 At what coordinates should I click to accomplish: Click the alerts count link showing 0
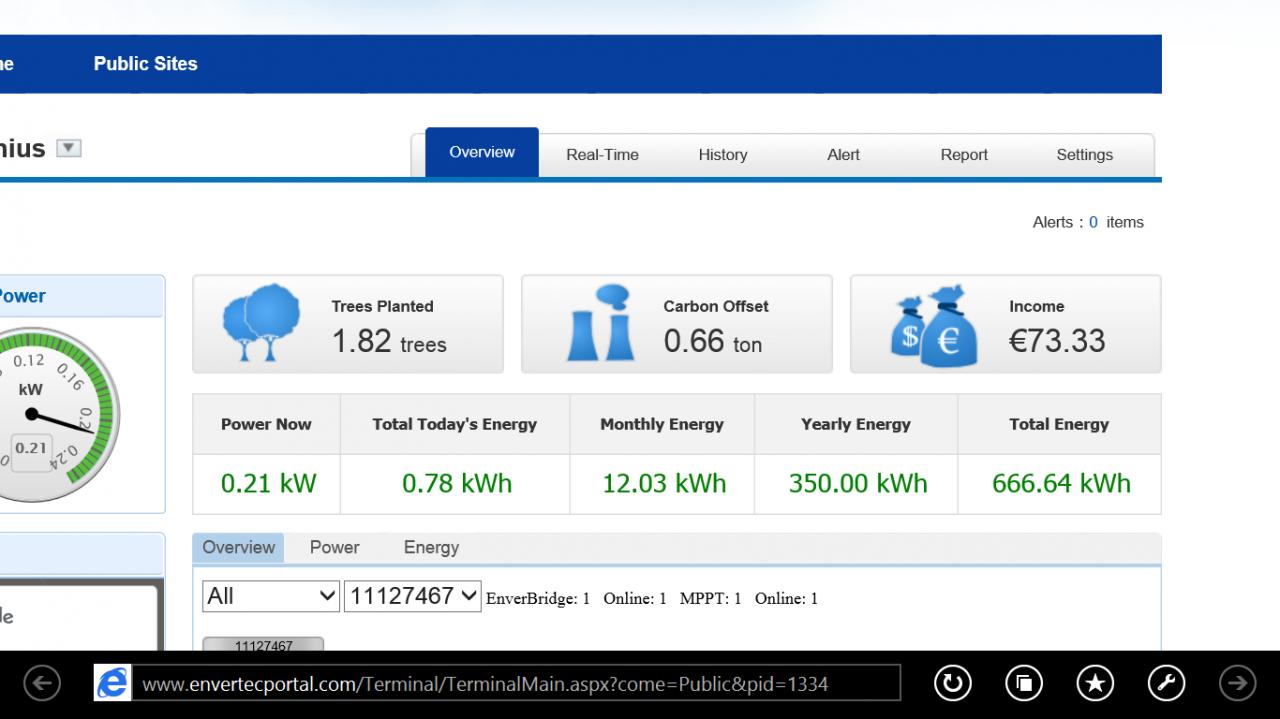click(1093, 223)
